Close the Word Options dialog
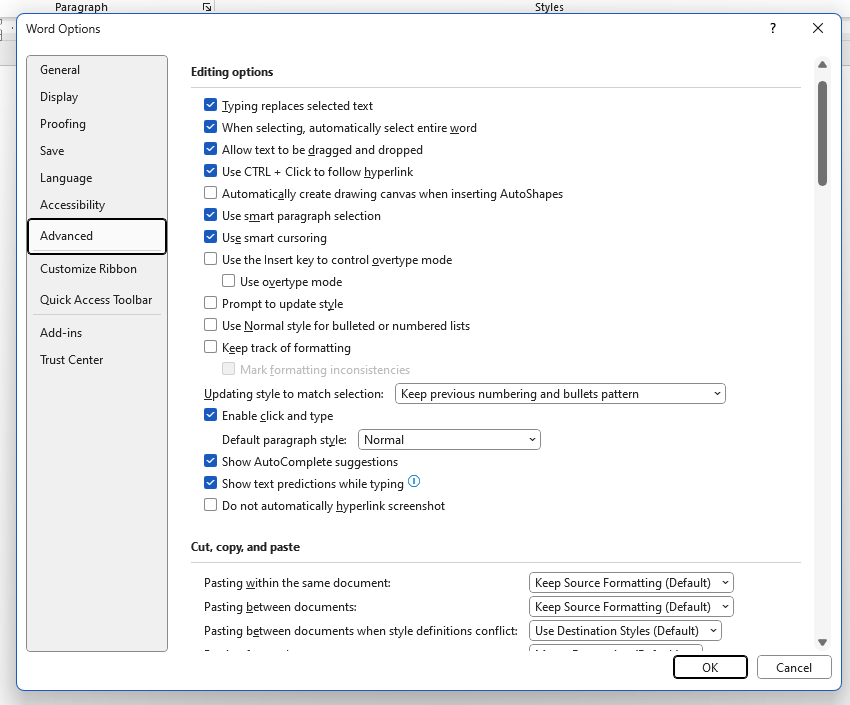Viewport: 850px width, 705px height. (817, 28)
